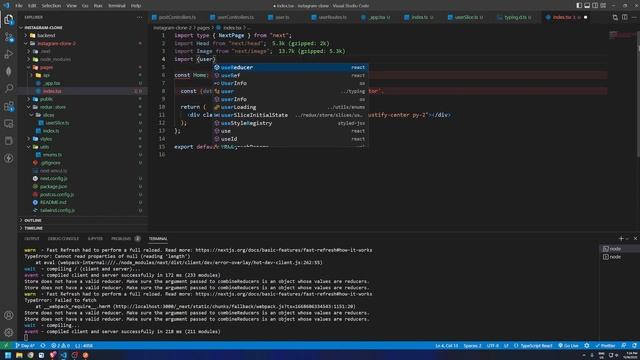Viewport: 640px width, 360px height.
Task: Open notifications bell in status bar
Action: point(634,346)
